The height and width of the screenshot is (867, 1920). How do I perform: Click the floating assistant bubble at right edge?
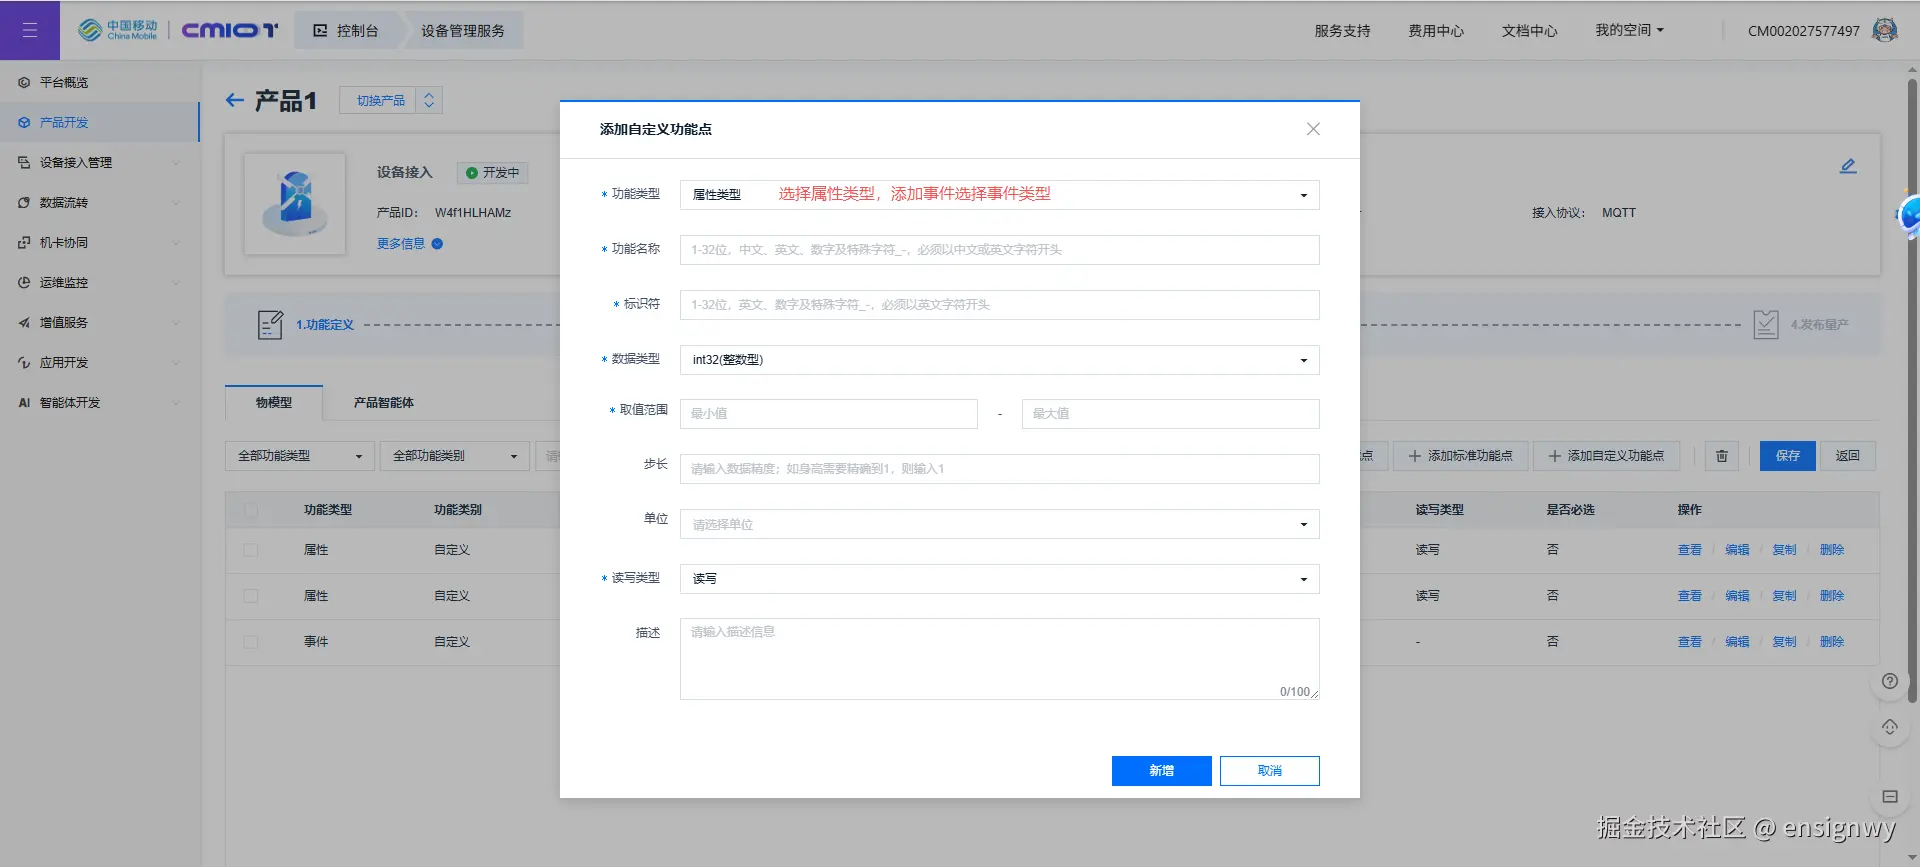pos(1908,215)
